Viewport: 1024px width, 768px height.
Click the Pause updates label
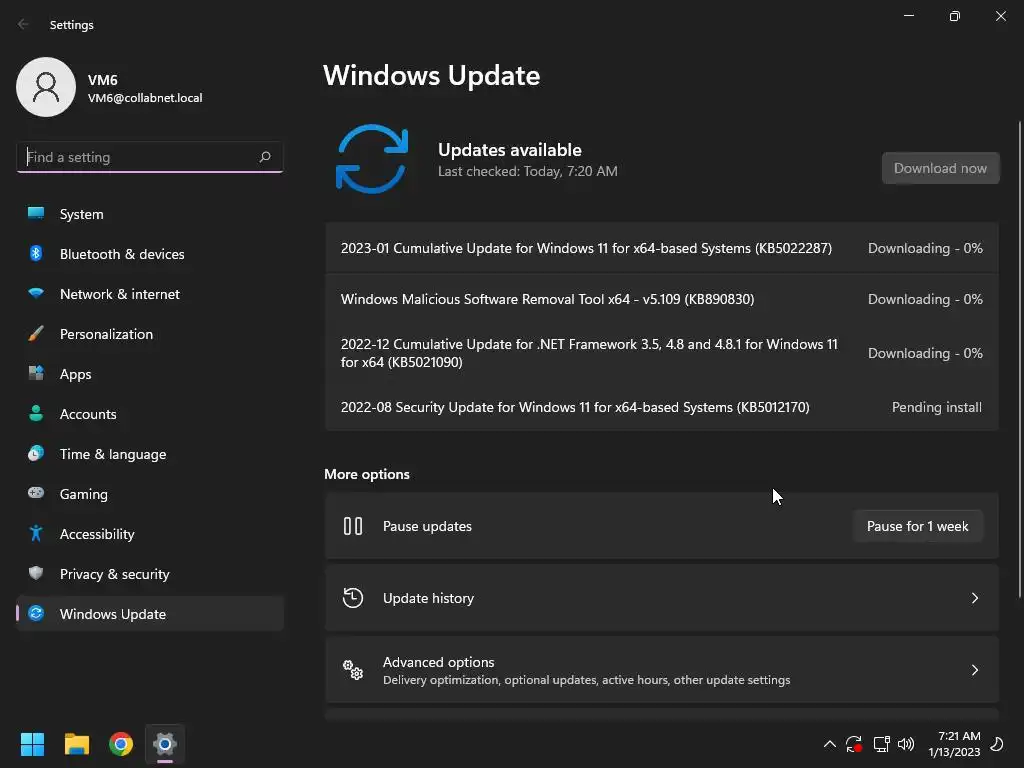427,526
